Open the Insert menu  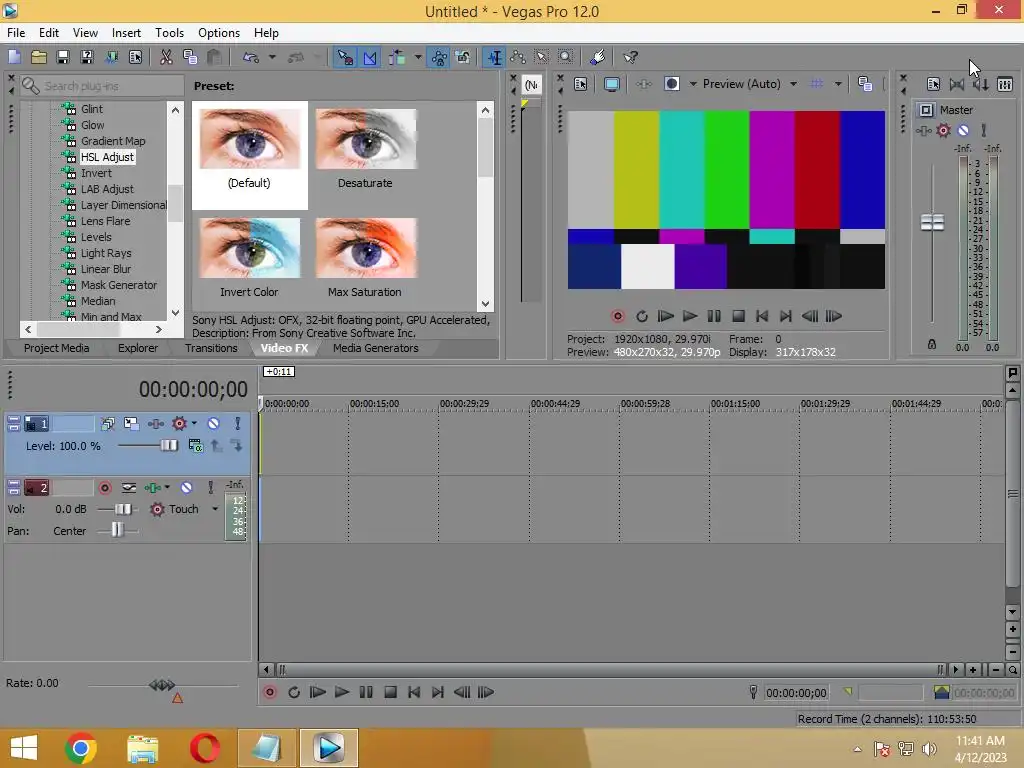click(x=126, y=33)
